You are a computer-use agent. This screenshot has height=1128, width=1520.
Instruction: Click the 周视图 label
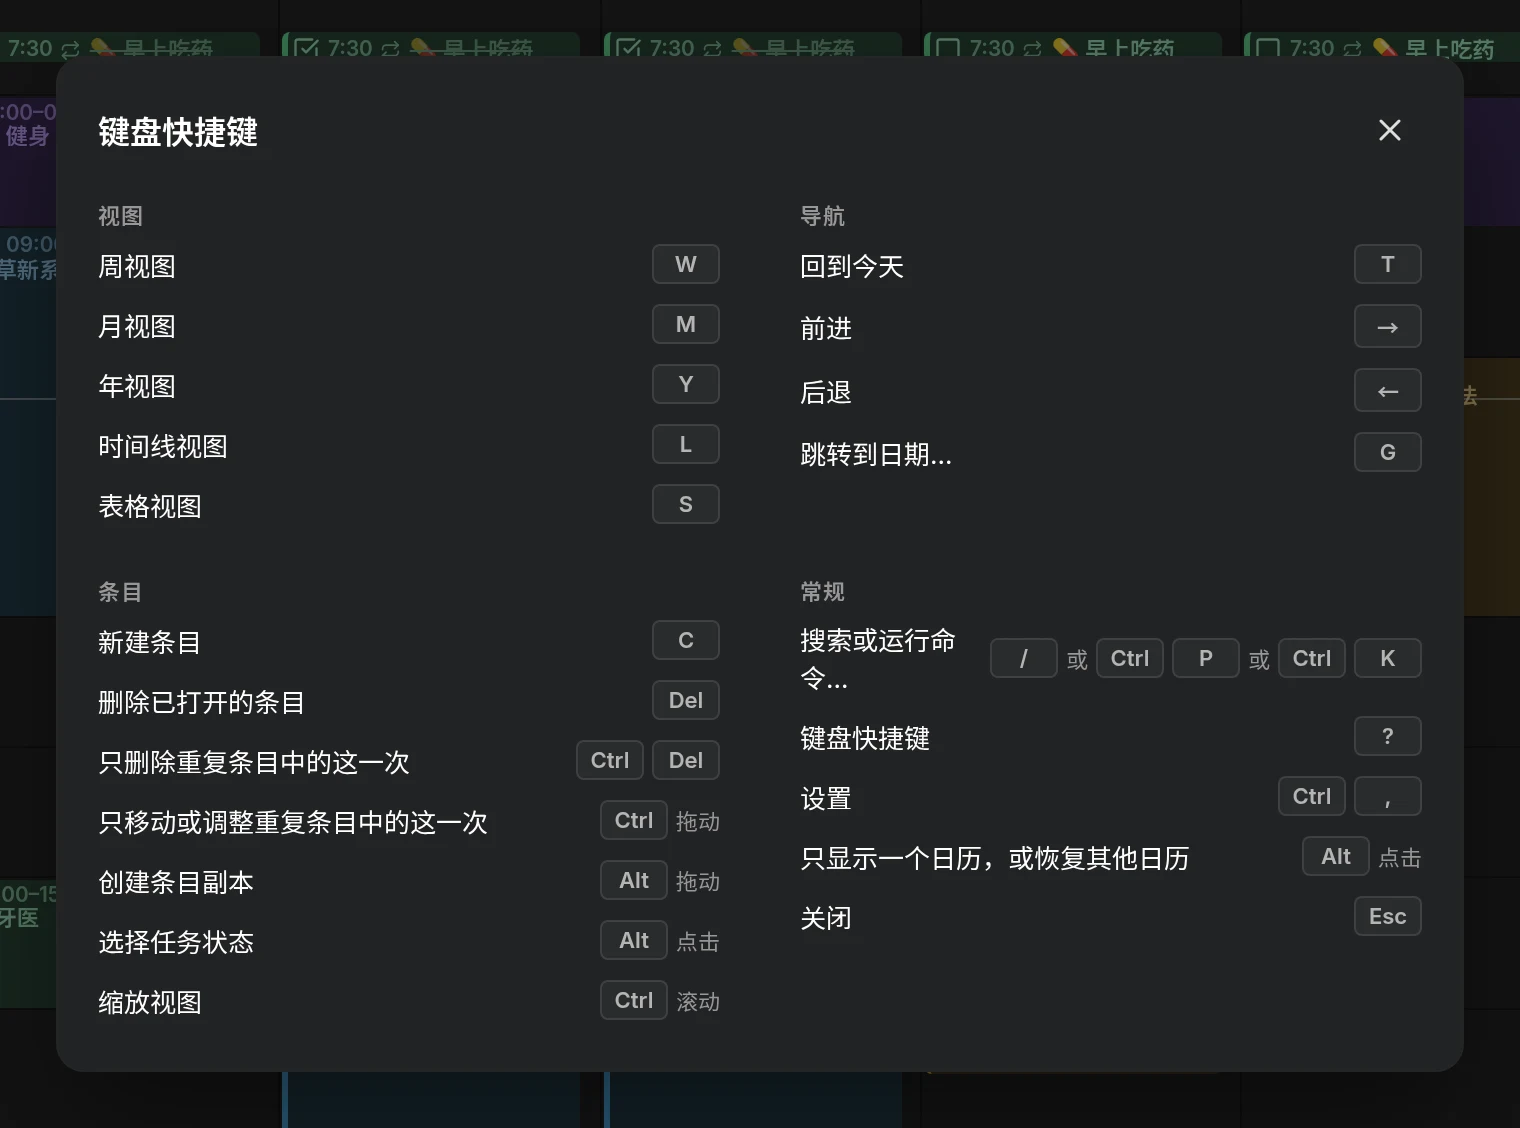point(137,267)
